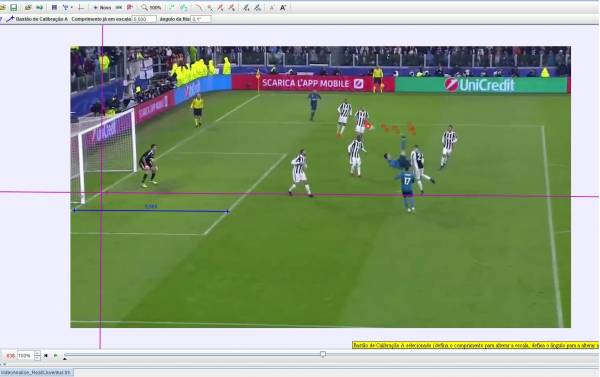Open the 100% zoom dropdown
Screen dimensions: 600x377
point(151,7)
